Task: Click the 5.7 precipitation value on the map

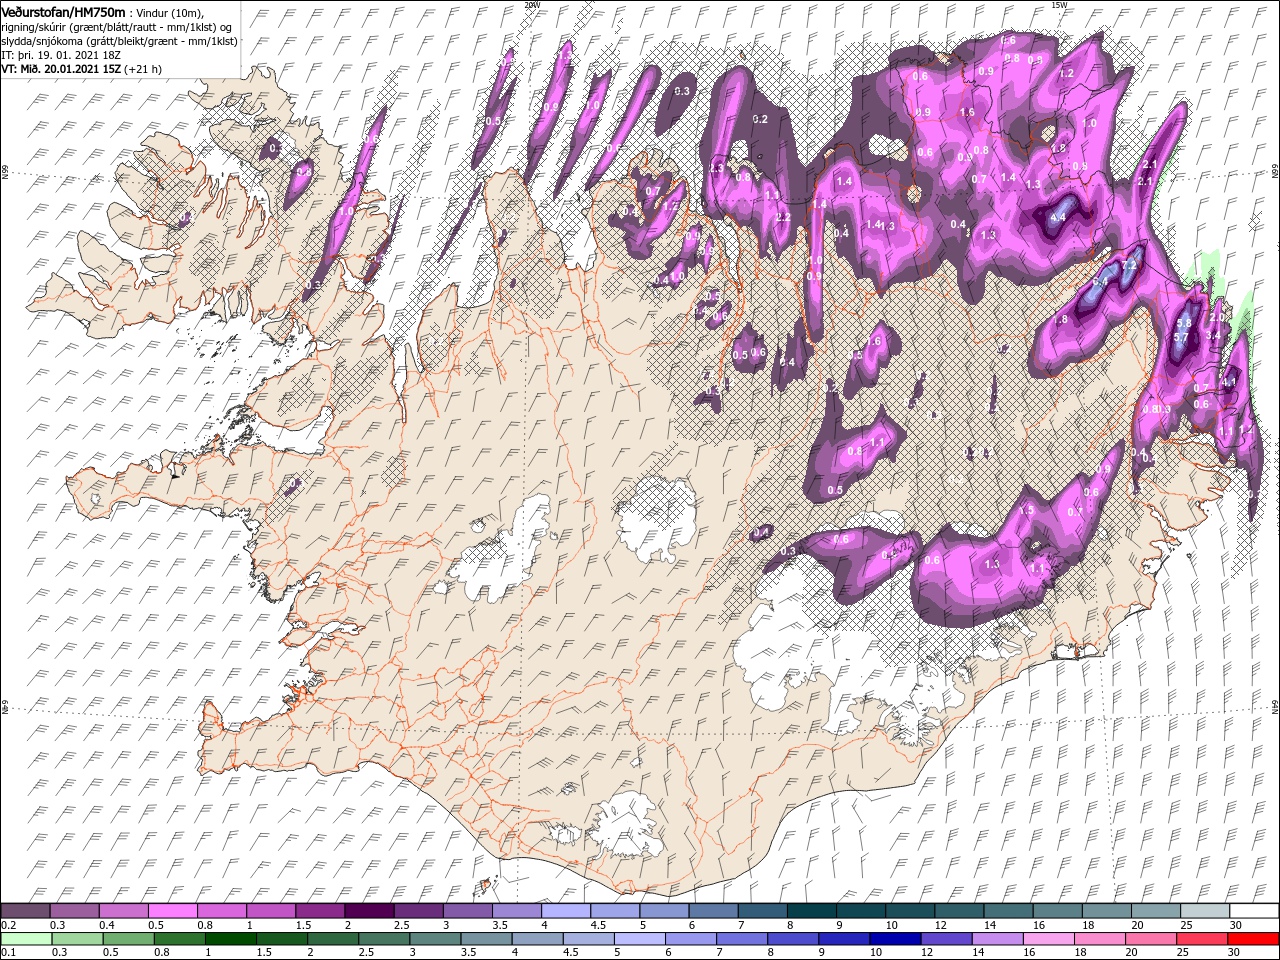Action: pos(1180,338)
